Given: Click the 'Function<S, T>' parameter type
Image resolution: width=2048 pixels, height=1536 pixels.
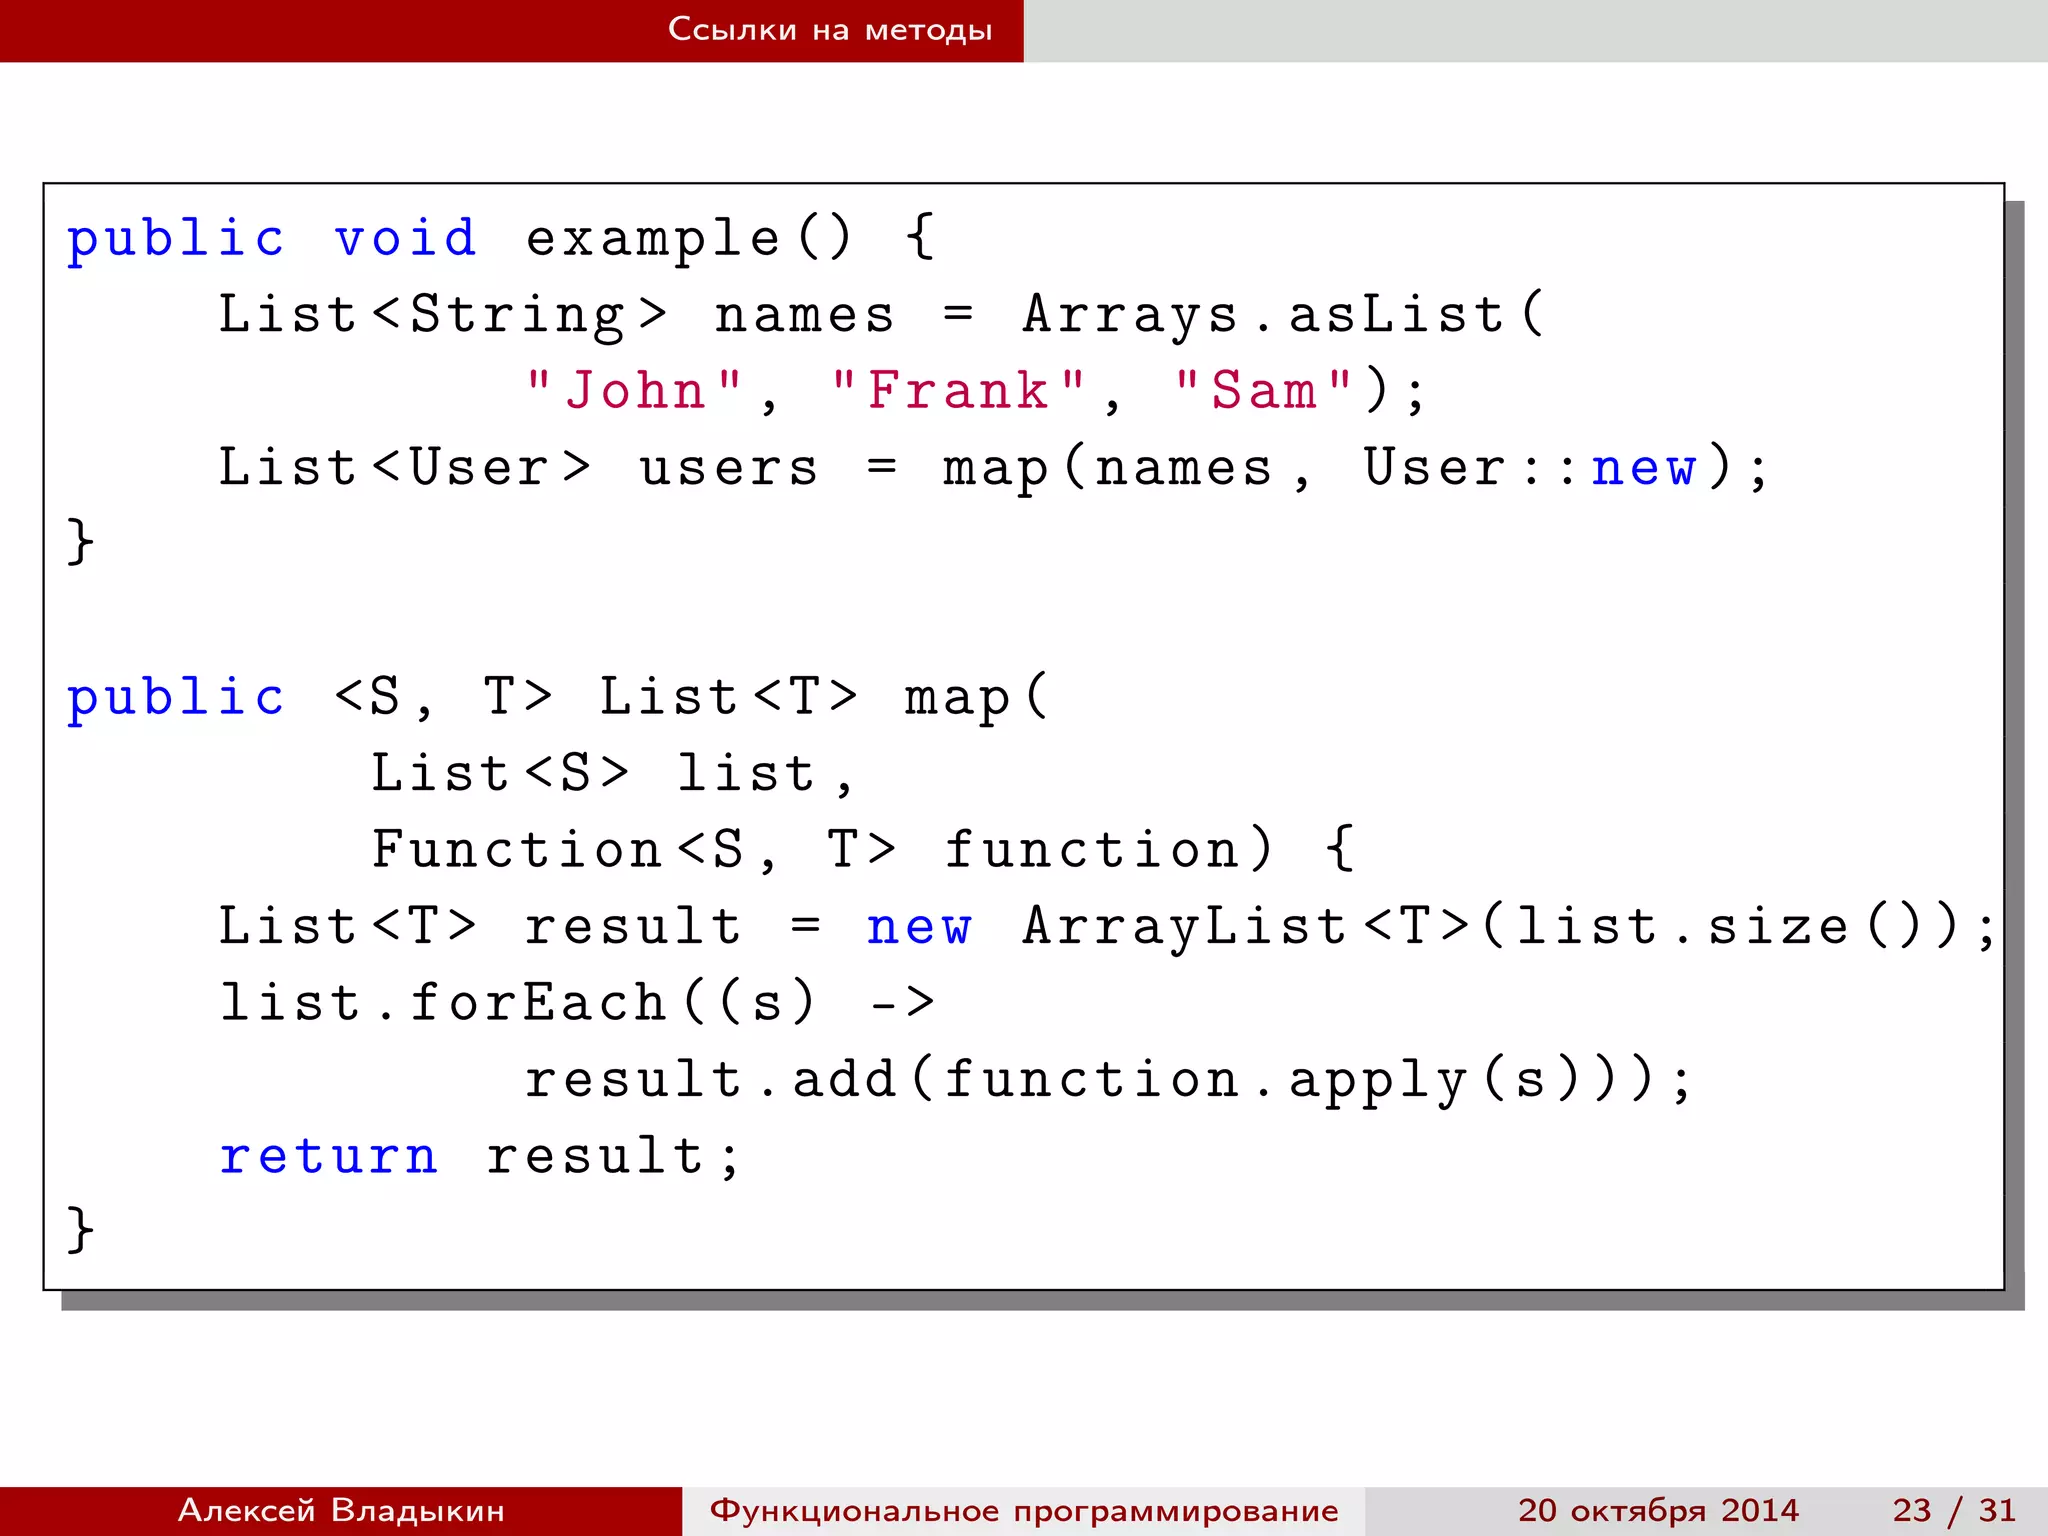Looking at the screenshot, I should tap(633, 850).
